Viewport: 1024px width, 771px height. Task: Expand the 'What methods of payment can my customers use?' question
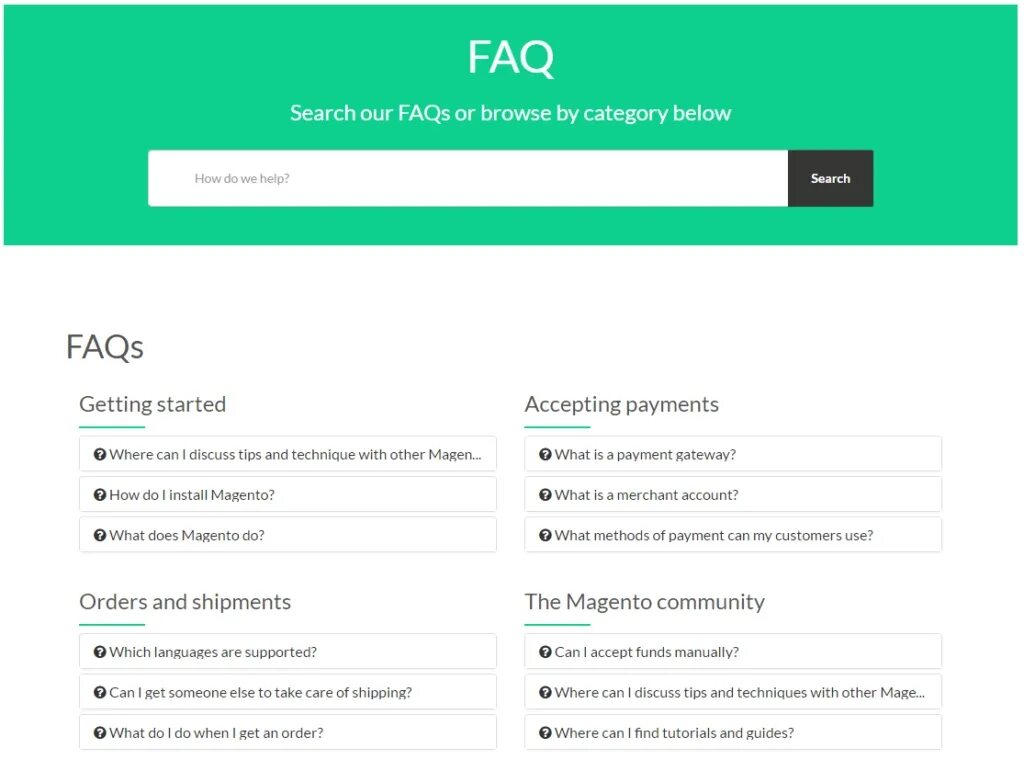[x=714, y=535]
